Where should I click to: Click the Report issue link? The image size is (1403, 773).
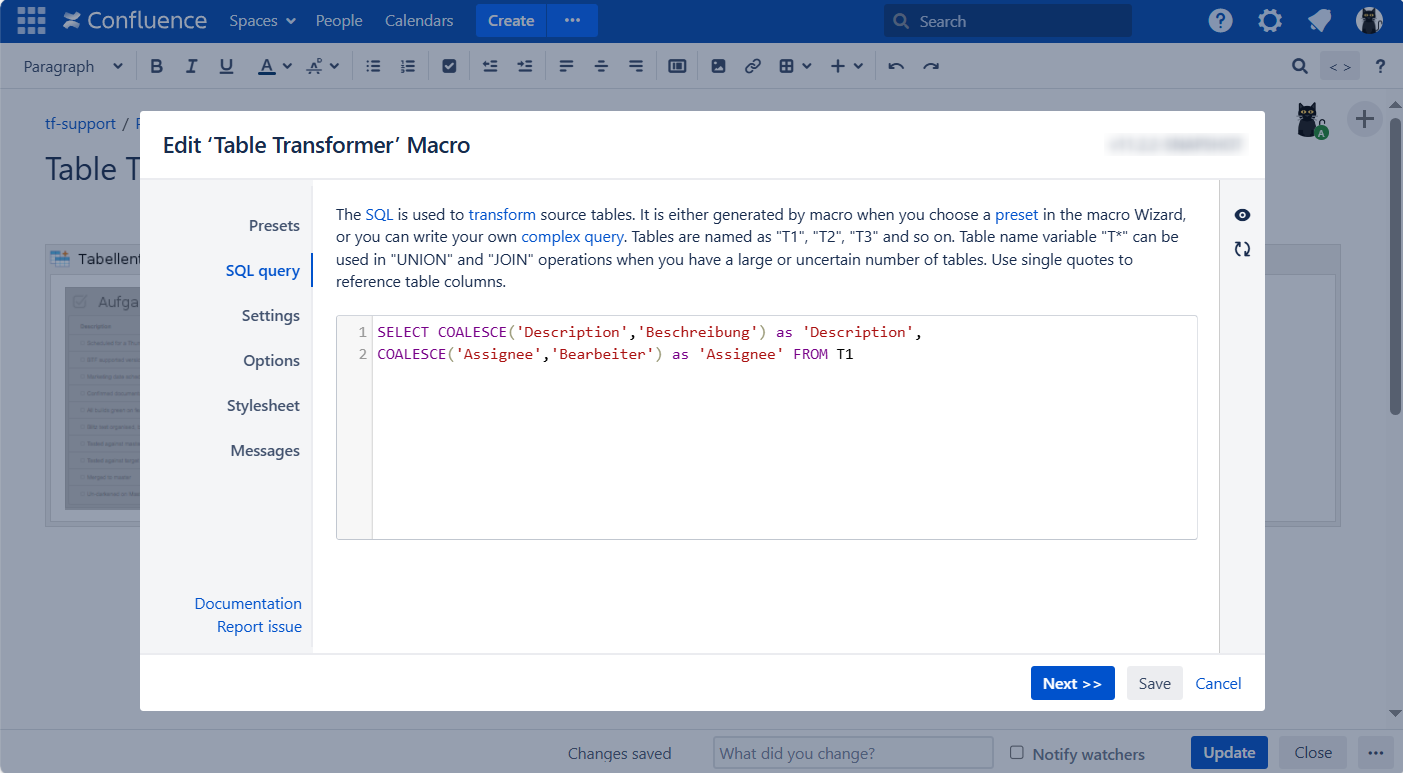(x=259, y=626)
